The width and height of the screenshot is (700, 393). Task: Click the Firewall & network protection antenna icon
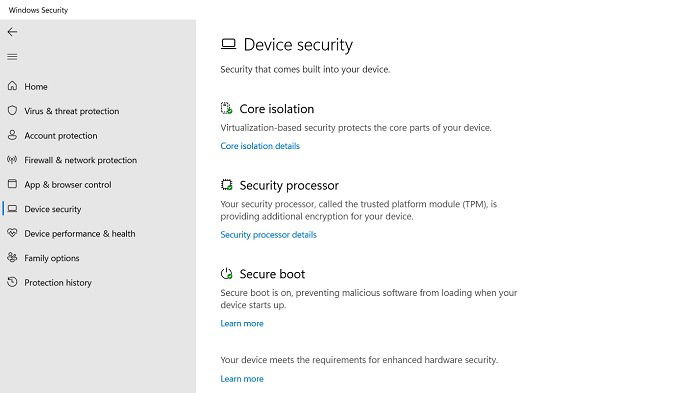click(12, 159)
